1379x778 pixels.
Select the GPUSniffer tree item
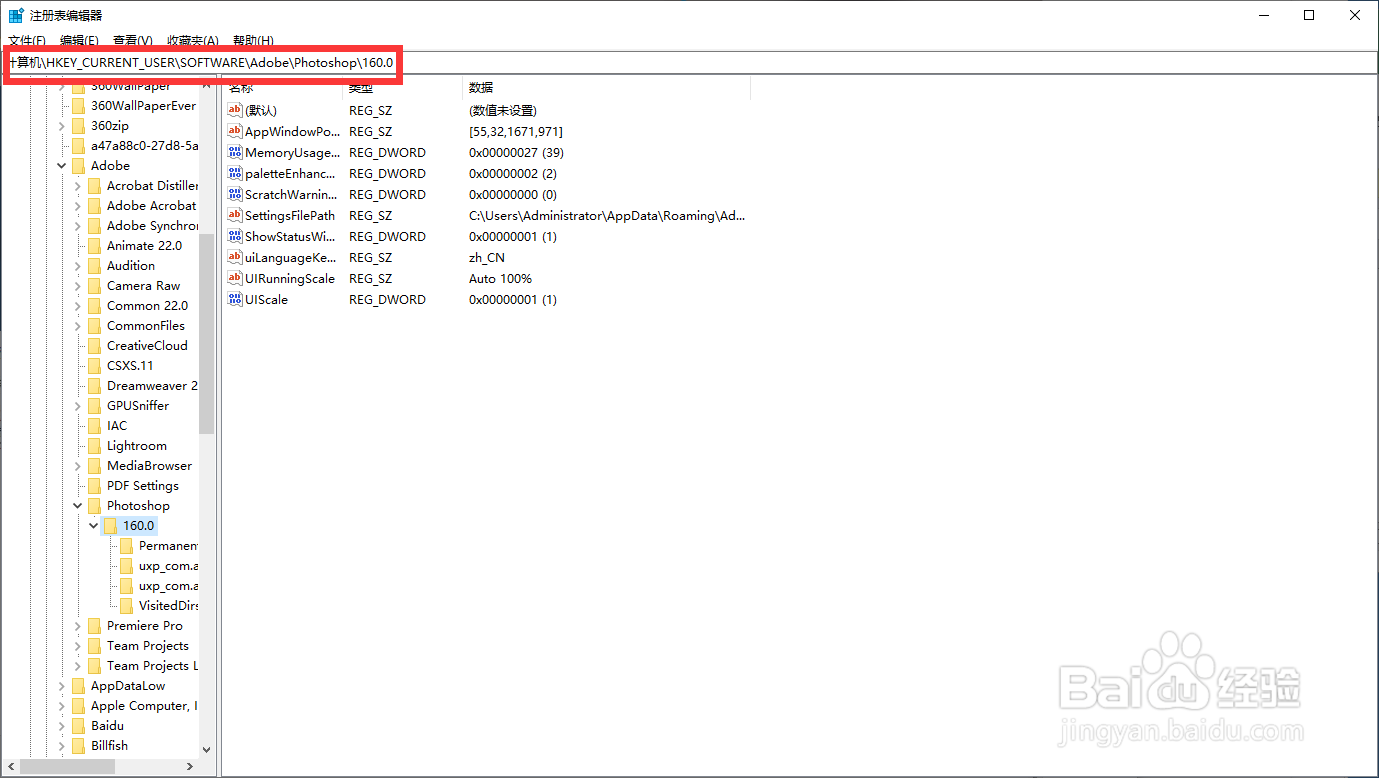(x=138, y=406)
